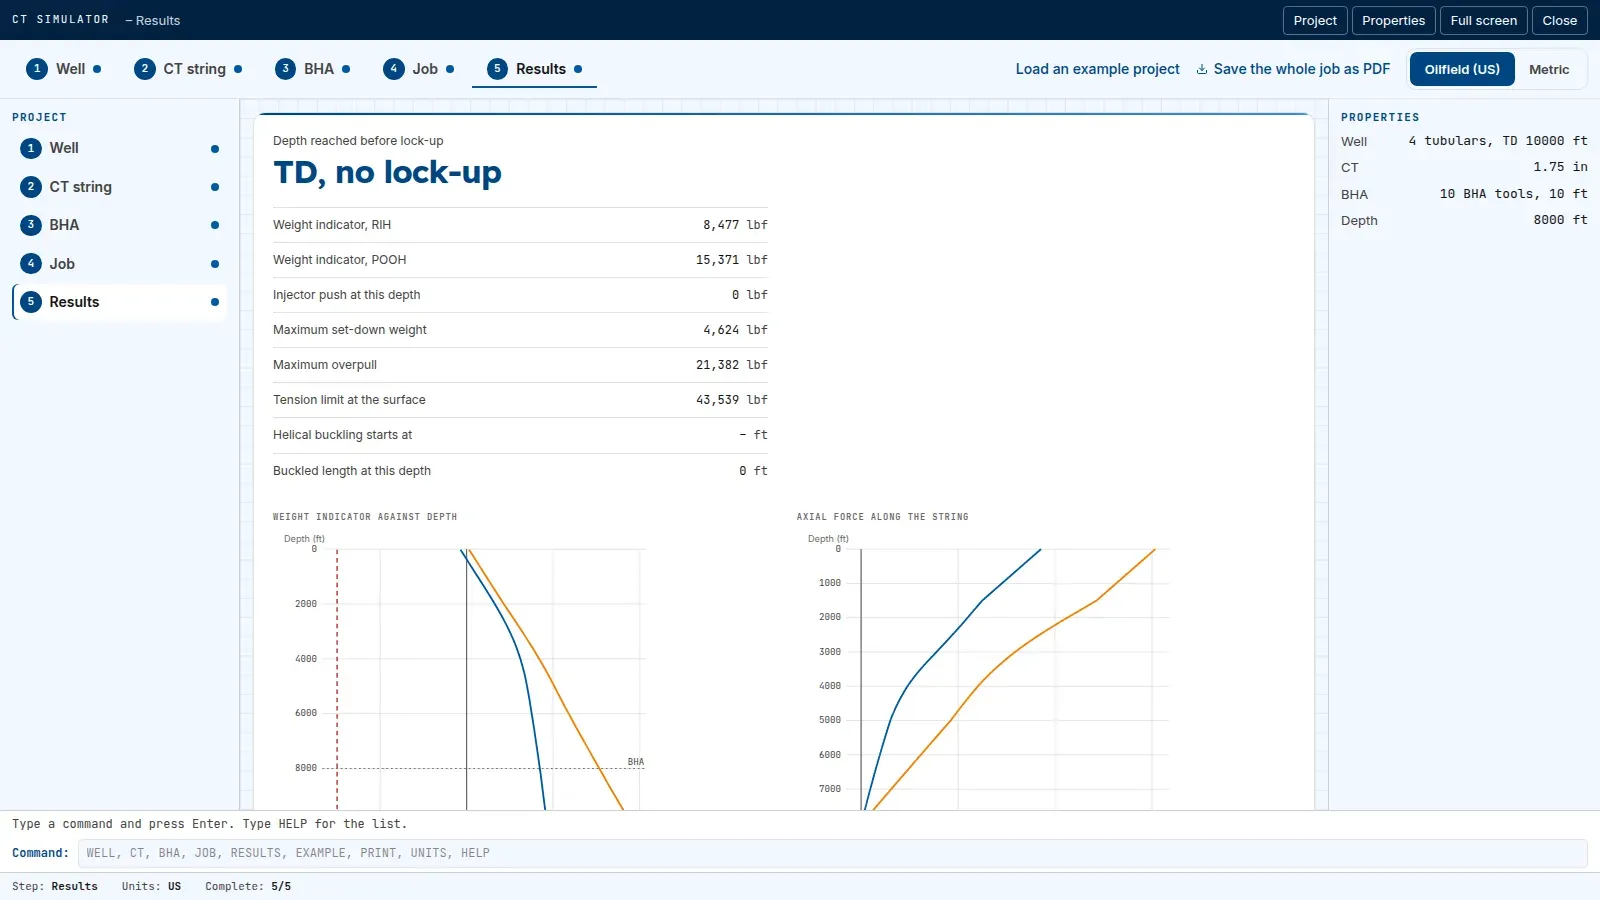Click the BHA property value 10 BHA tools

click(1513, 194)
